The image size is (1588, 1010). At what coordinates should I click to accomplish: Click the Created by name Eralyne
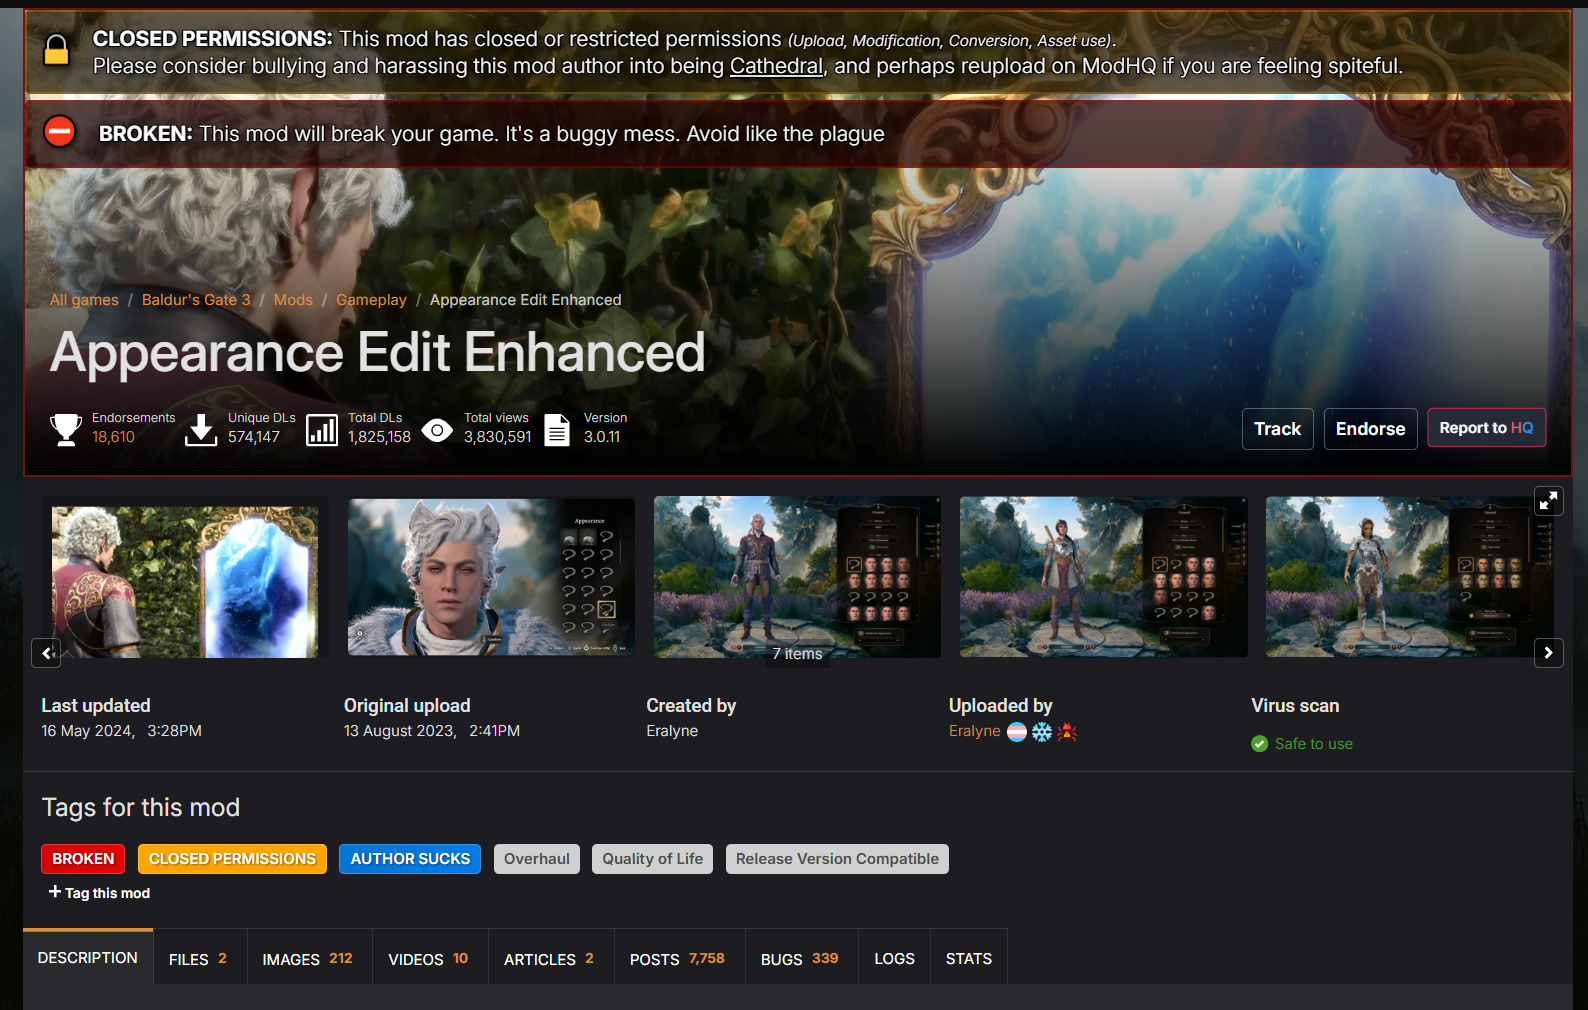[x=672, y=731]
